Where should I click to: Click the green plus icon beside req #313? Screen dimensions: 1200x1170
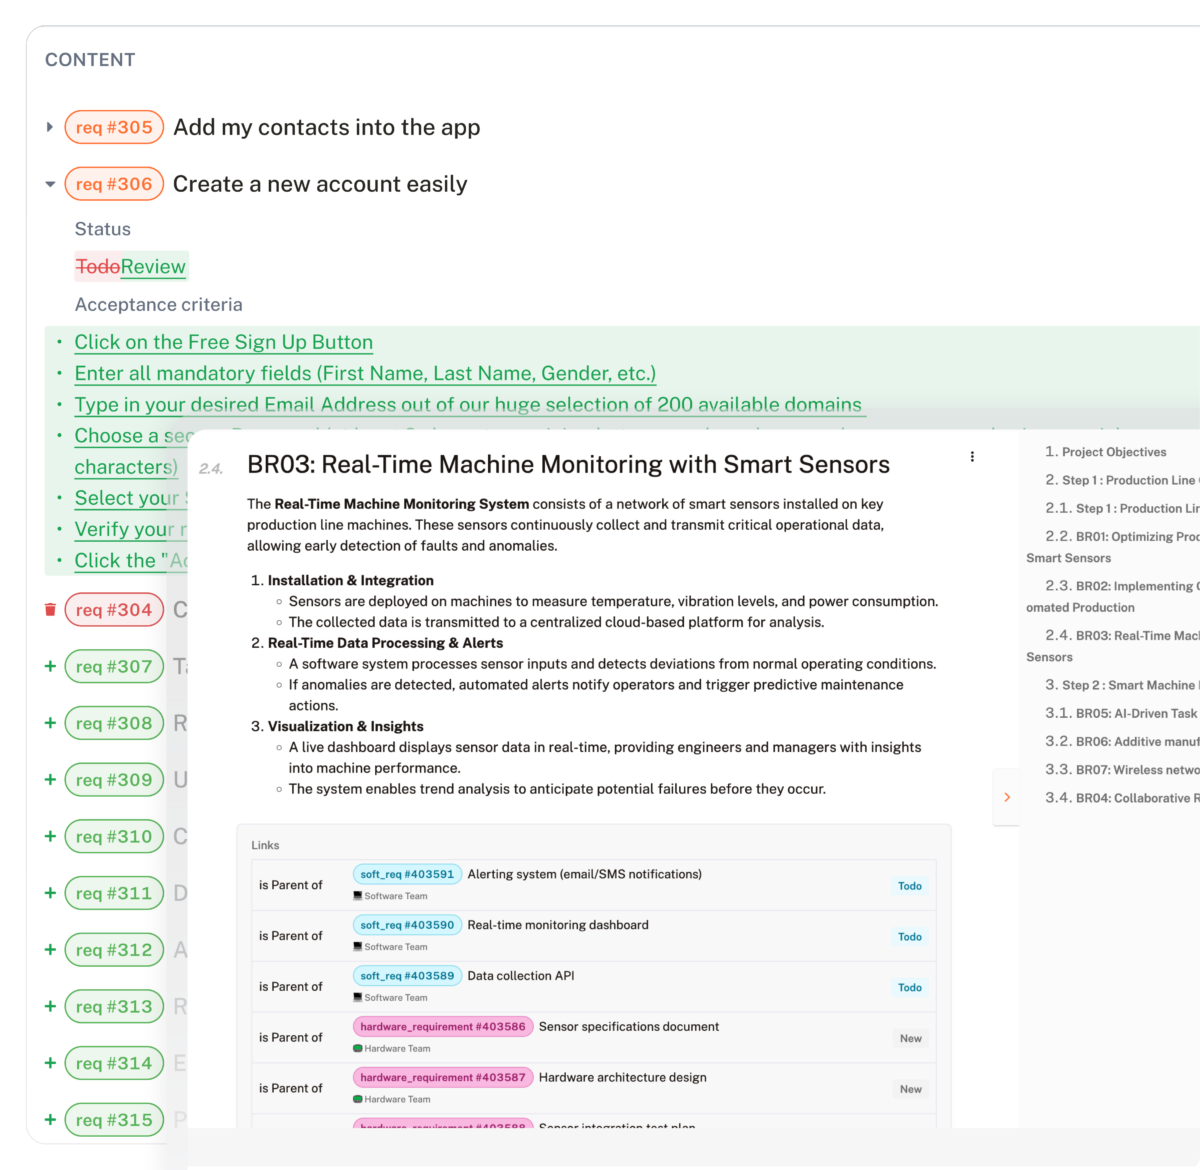pyautogui.click(x=50, y=1006)
